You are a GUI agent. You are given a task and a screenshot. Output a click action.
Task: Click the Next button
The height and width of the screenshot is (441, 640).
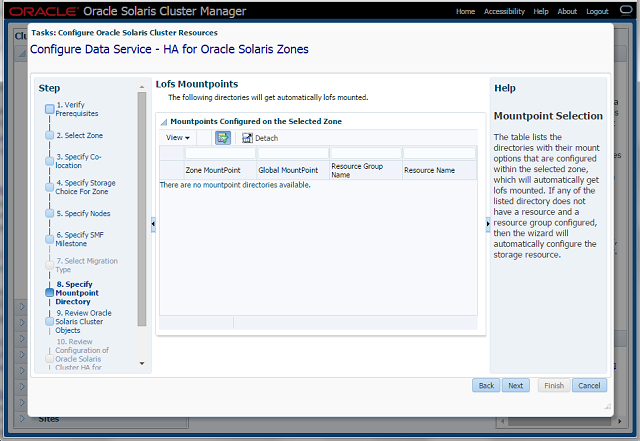[515, 385]
